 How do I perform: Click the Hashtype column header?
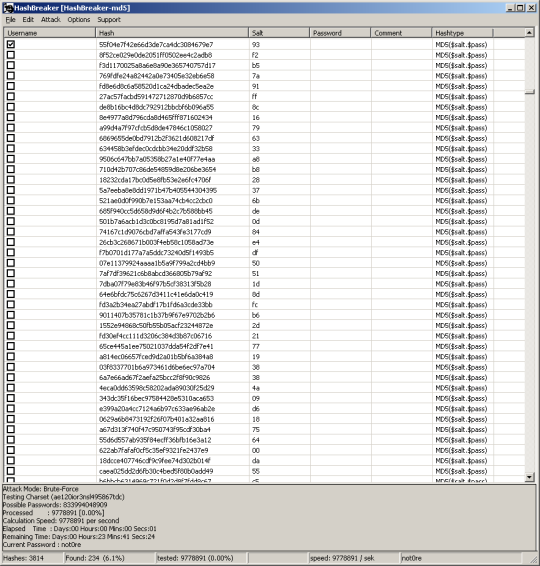(462, 33)
